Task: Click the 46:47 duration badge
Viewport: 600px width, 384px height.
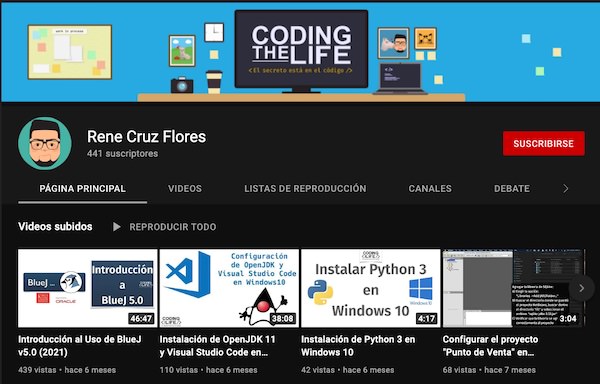Action: (141, 319)
